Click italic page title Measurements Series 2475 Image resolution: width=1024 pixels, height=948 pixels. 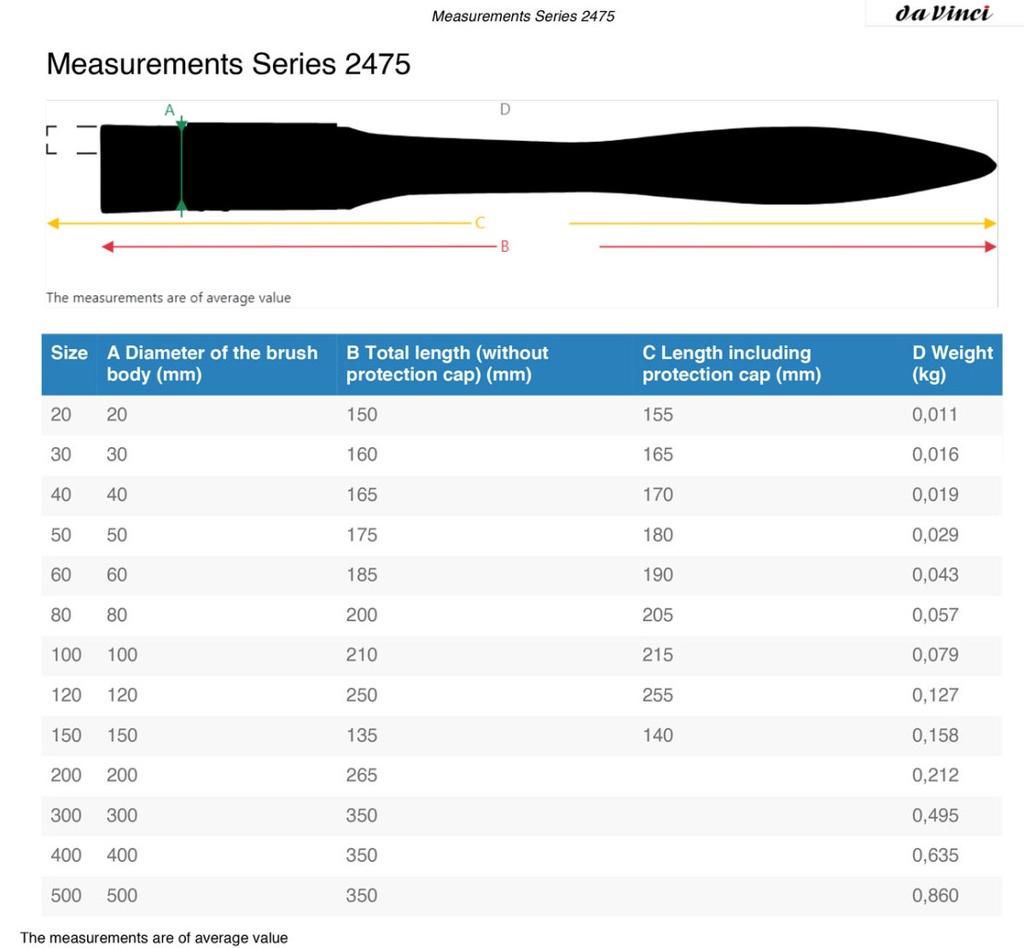point(523,16)
